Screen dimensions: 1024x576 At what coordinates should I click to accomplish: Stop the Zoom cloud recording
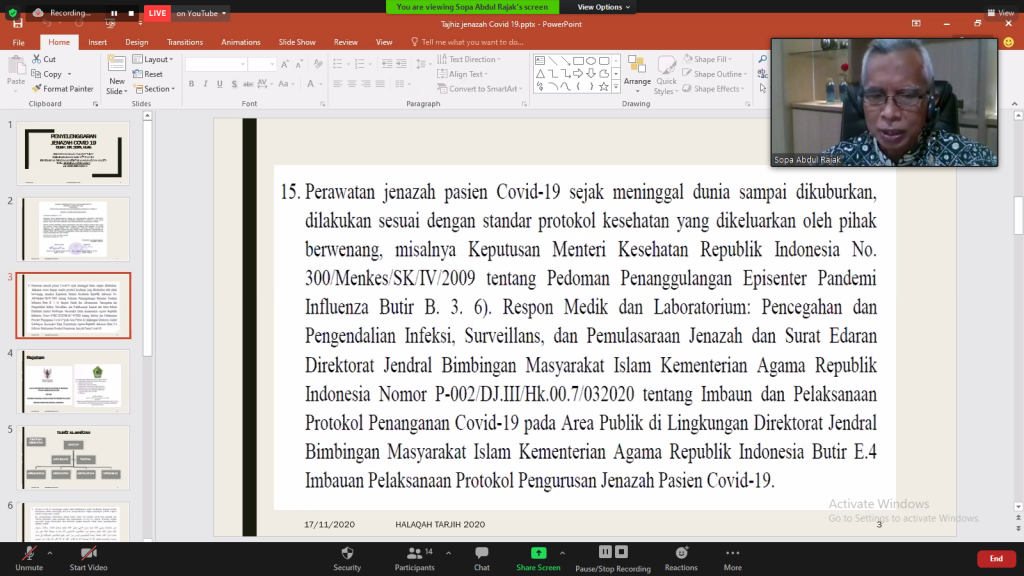coord(131,13)
